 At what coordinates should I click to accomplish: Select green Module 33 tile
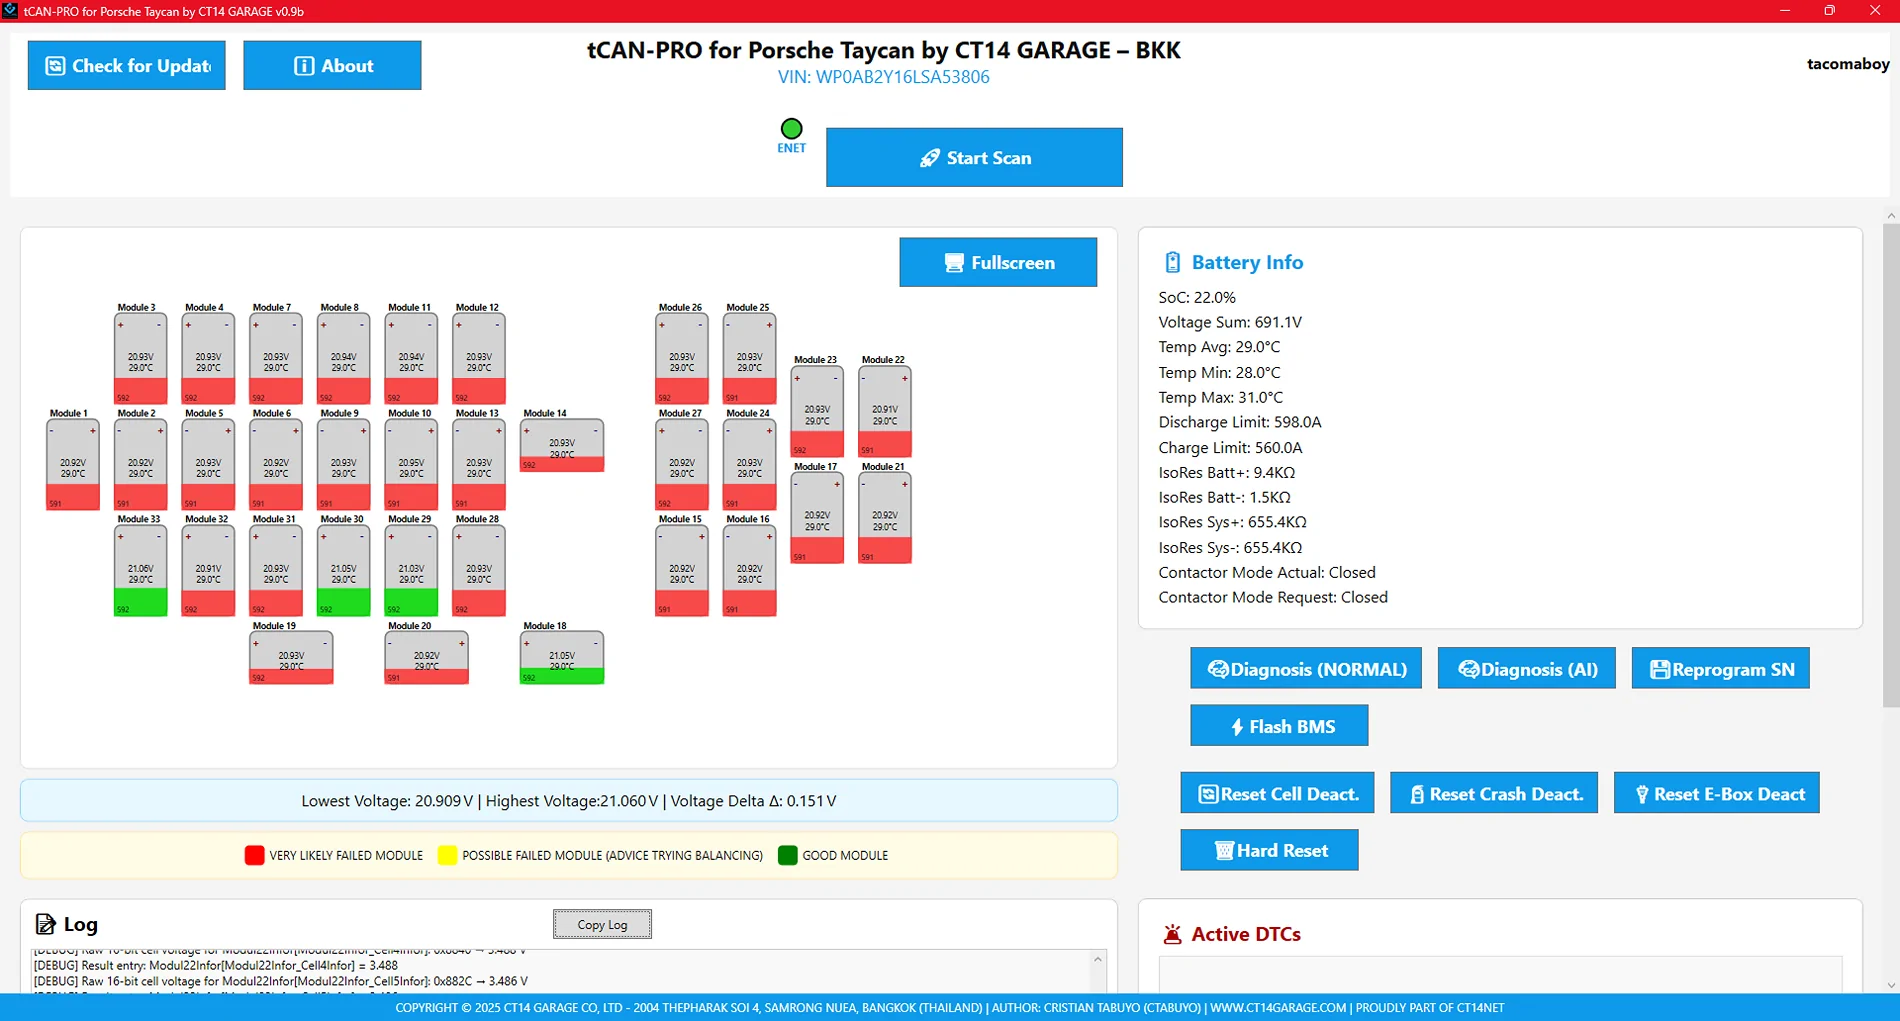140,571
